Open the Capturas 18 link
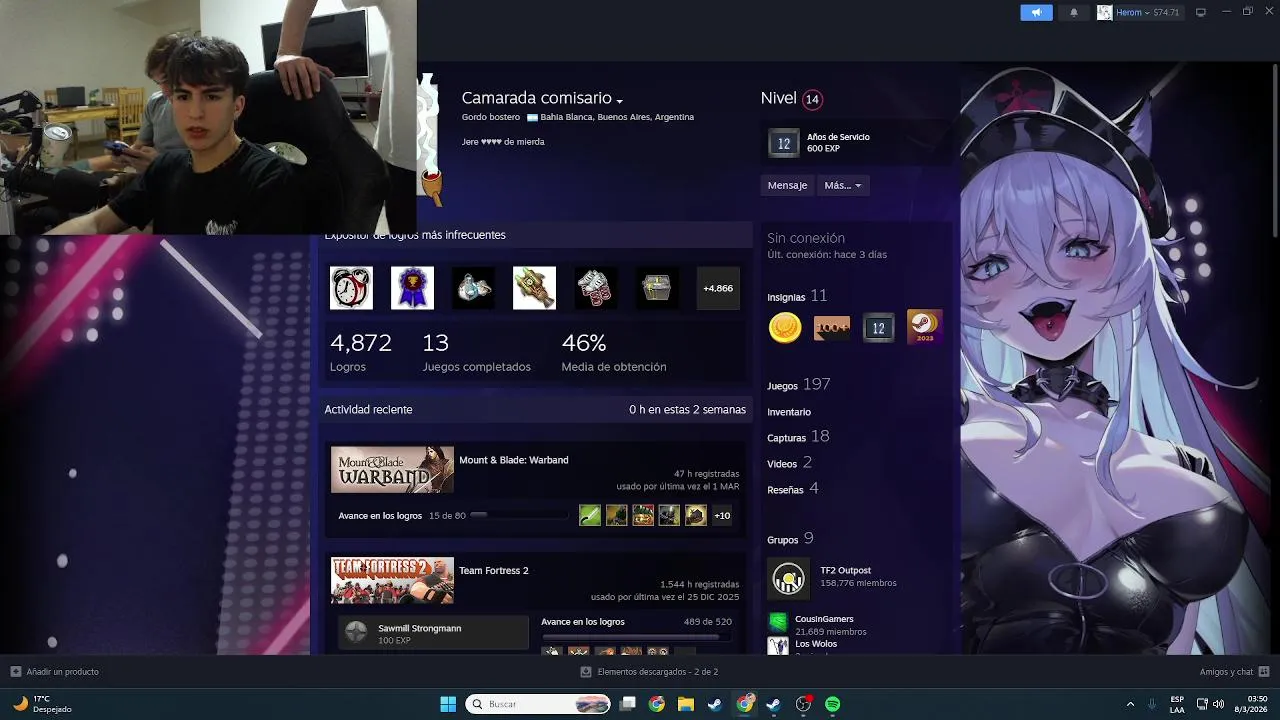The image size is (1280, 720). click(798, 437)
